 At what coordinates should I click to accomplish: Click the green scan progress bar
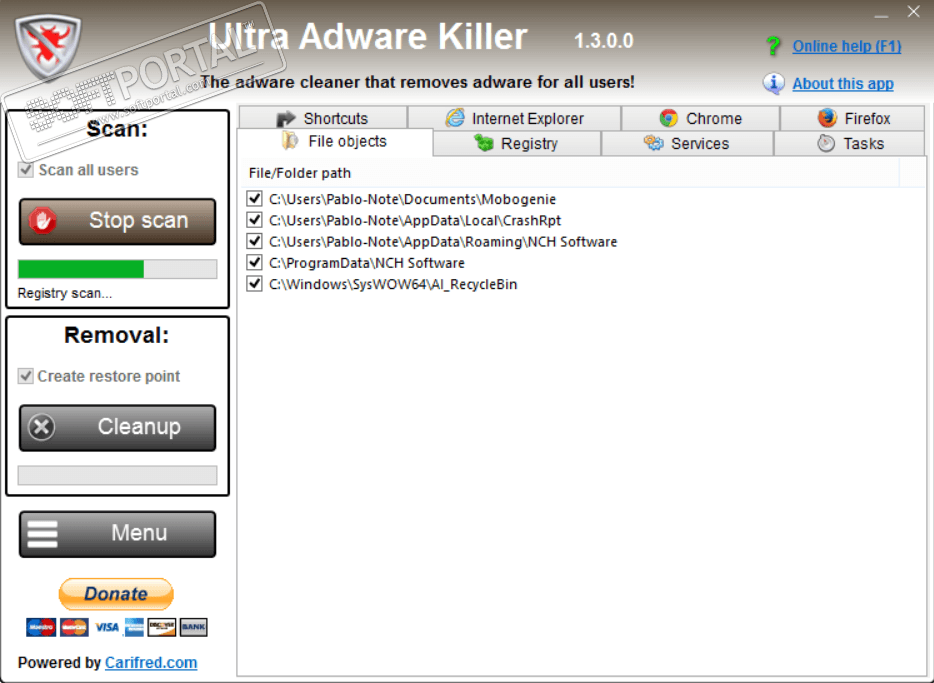(x=117, y=269)
